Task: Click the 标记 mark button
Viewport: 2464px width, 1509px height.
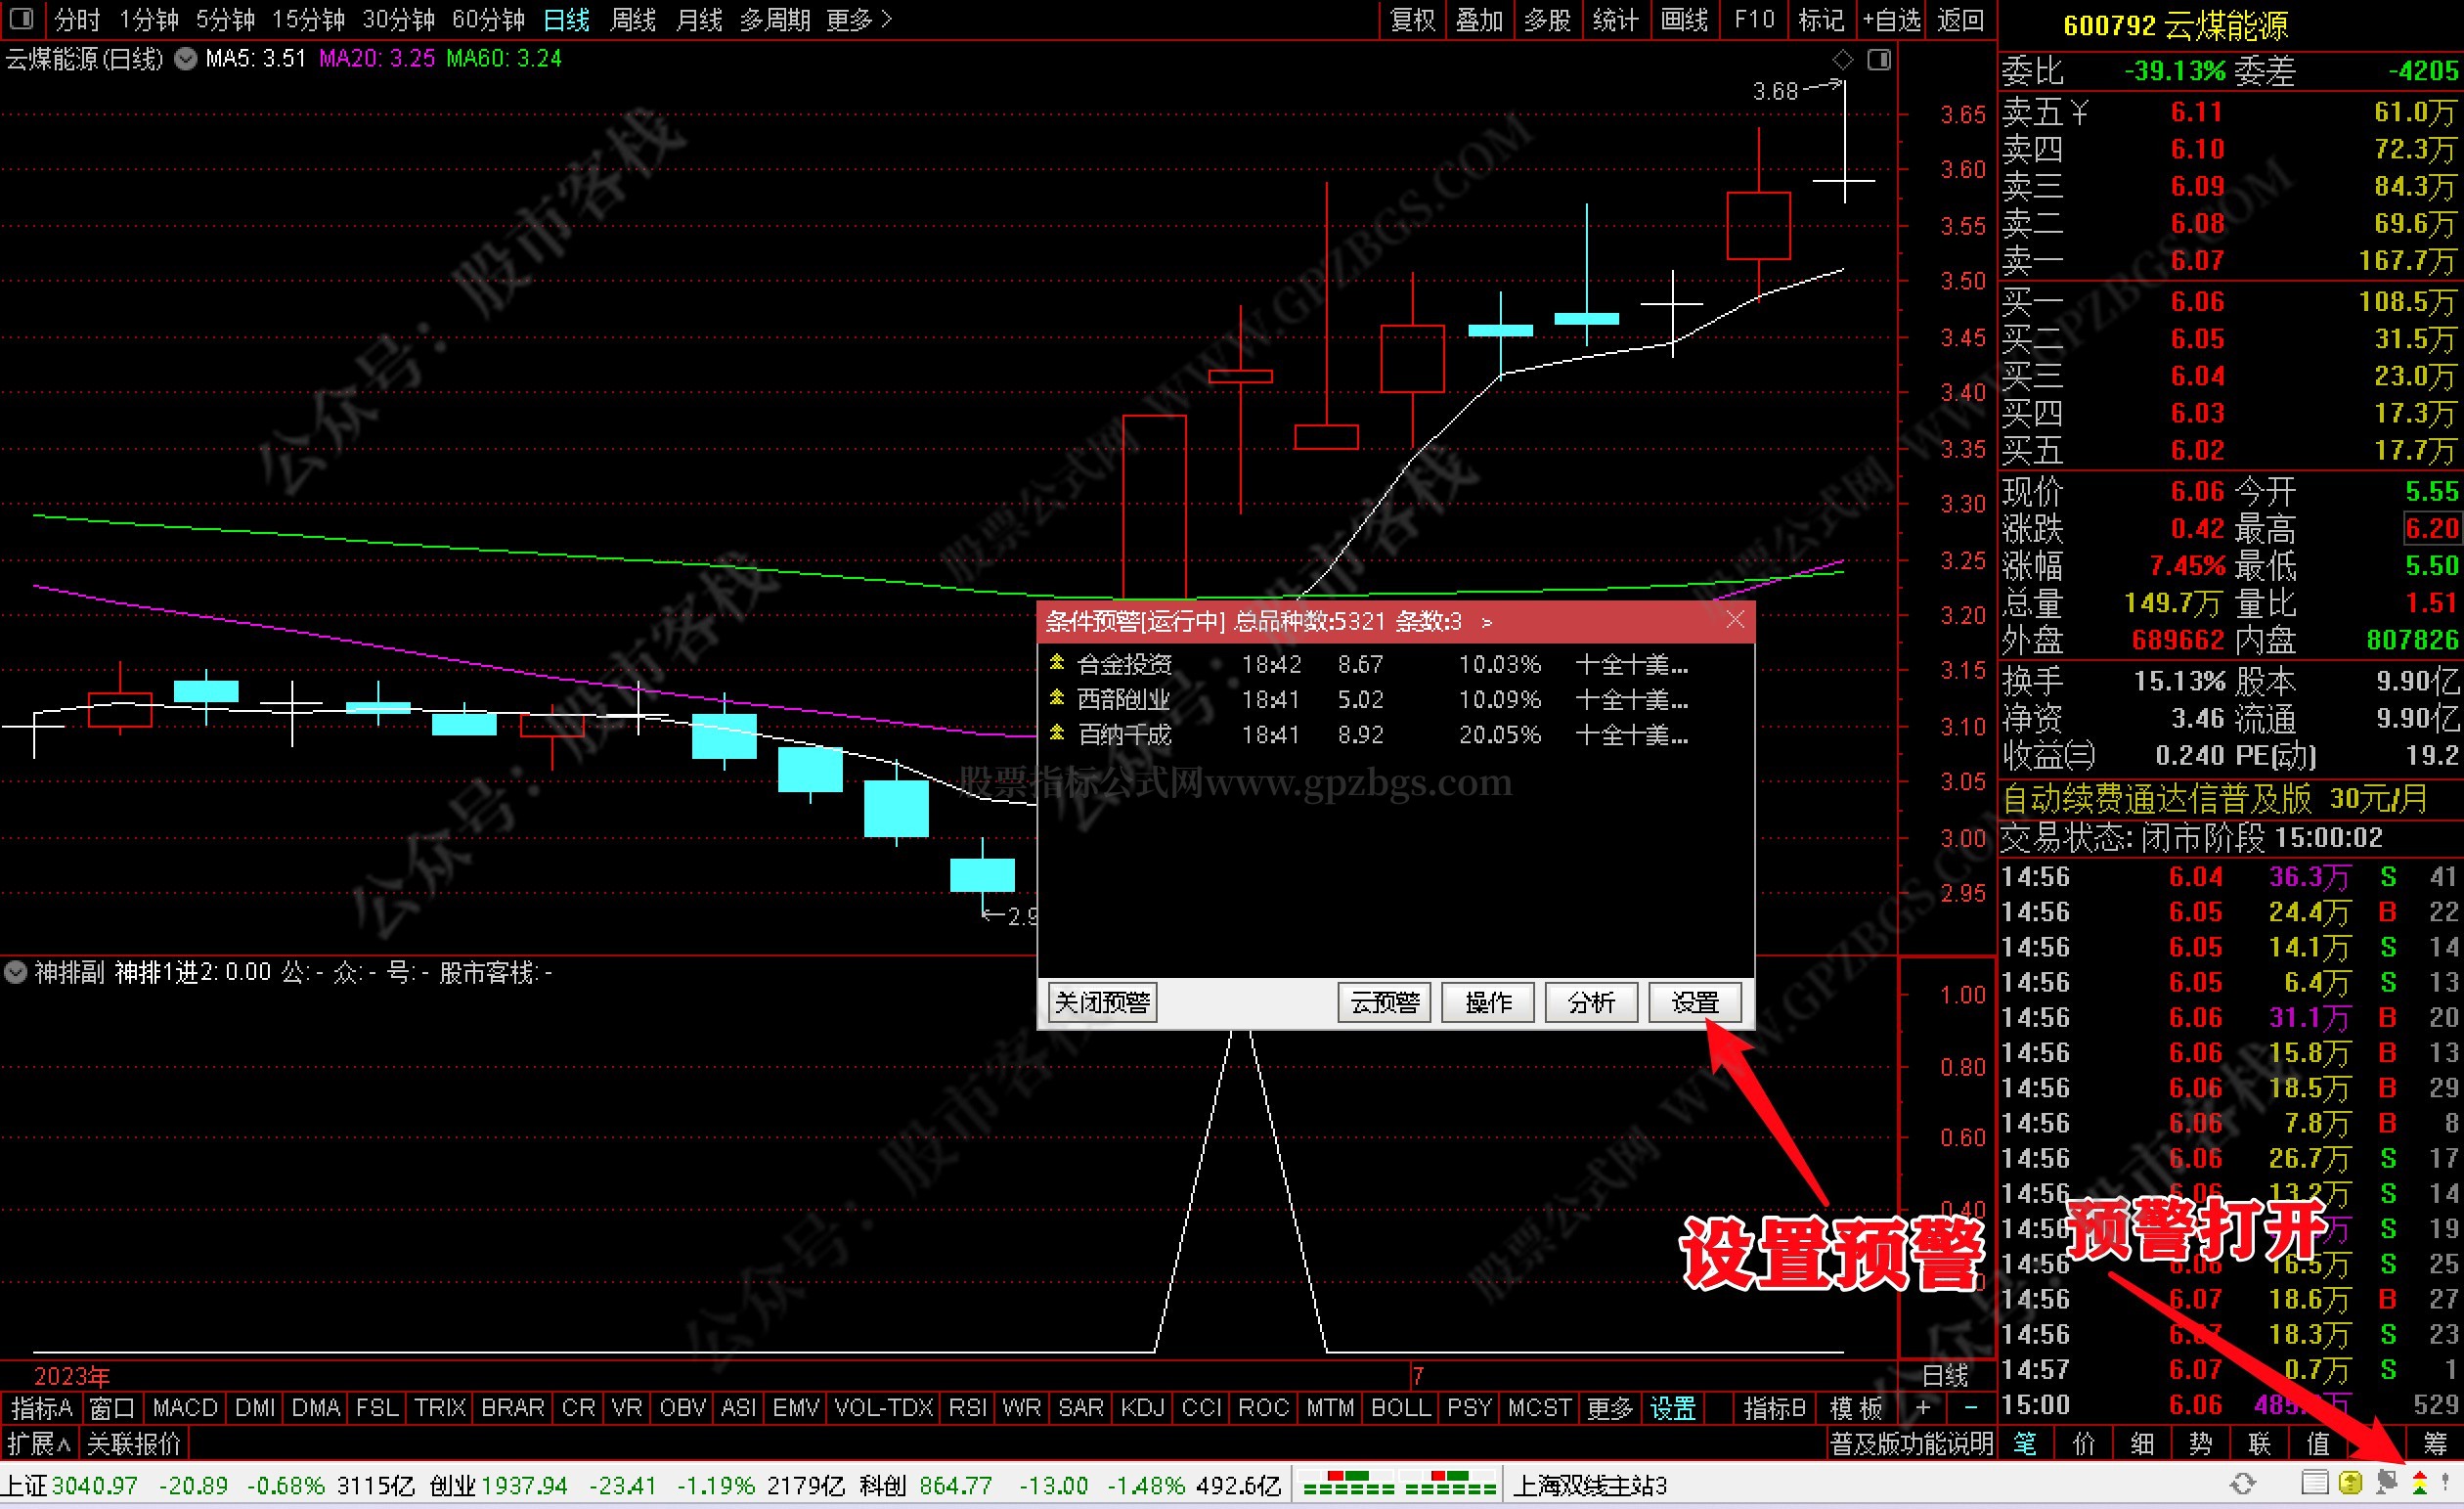Action: click(1820, 19)
